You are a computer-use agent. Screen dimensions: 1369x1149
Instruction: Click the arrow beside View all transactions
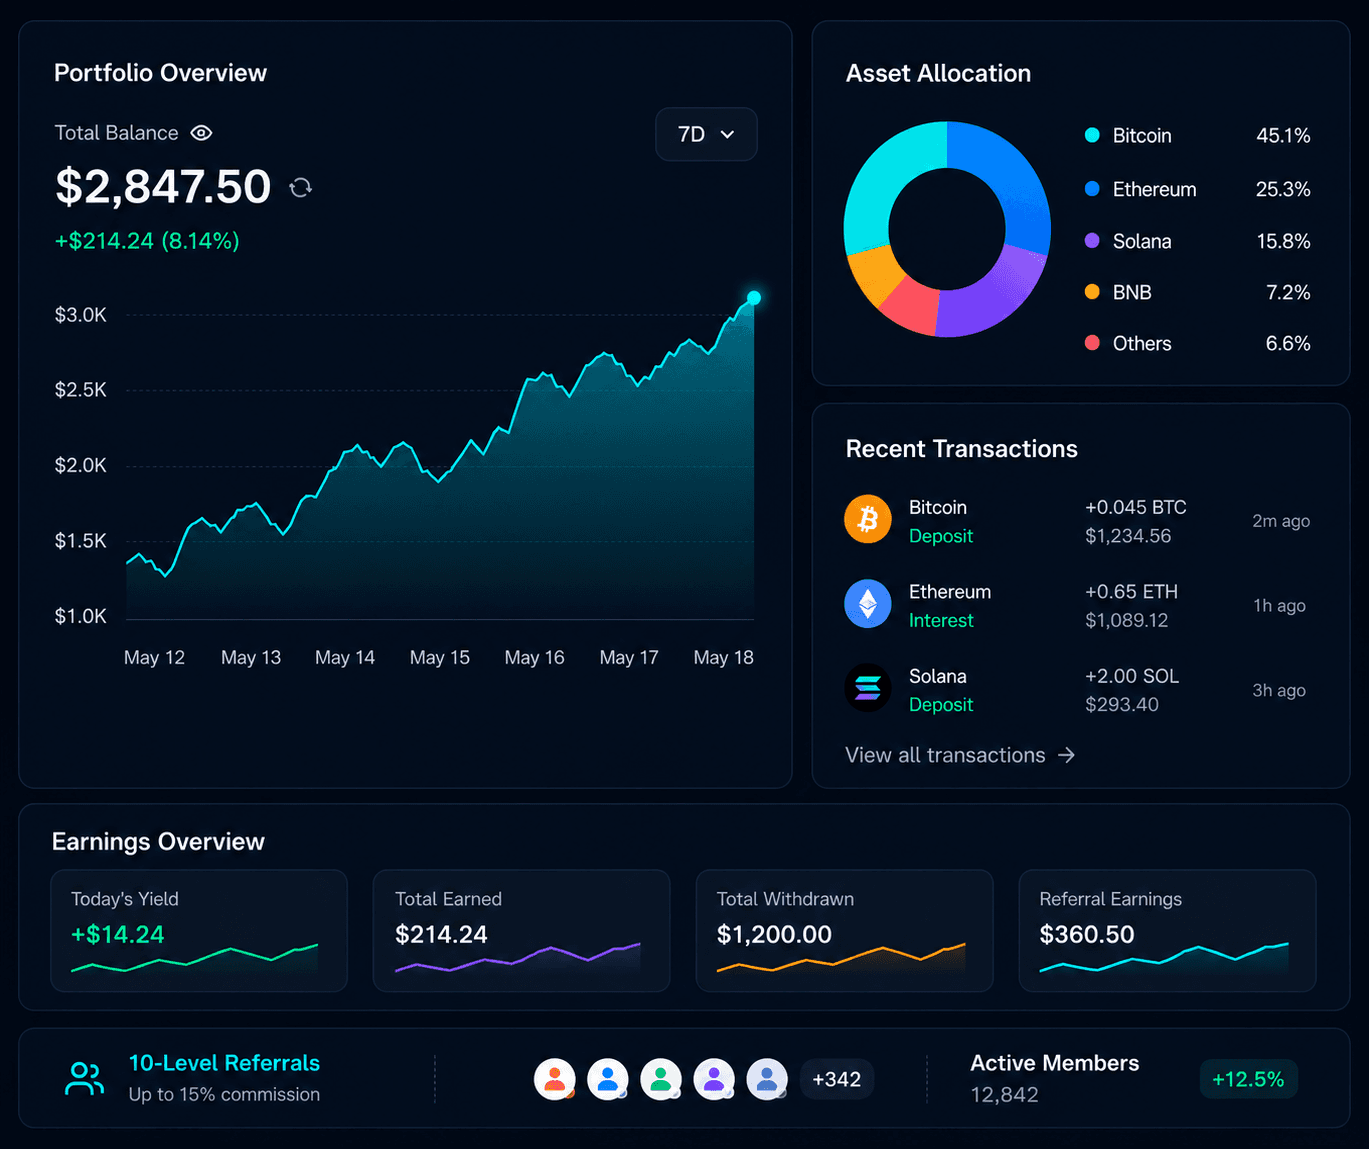tap(1066, 755)
